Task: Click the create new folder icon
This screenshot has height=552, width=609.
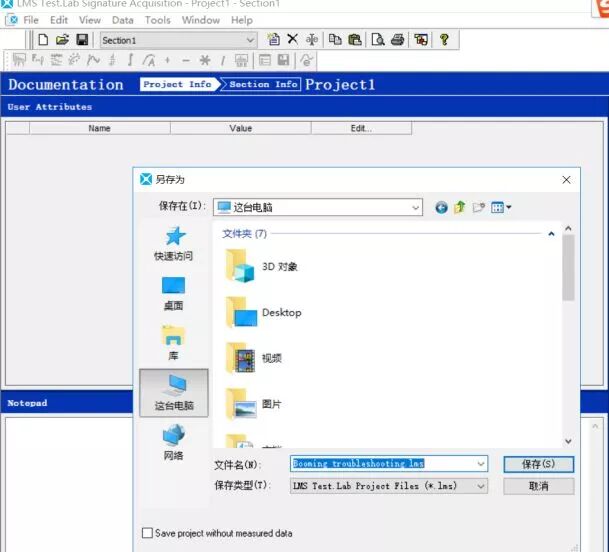Action: (479, 207)
